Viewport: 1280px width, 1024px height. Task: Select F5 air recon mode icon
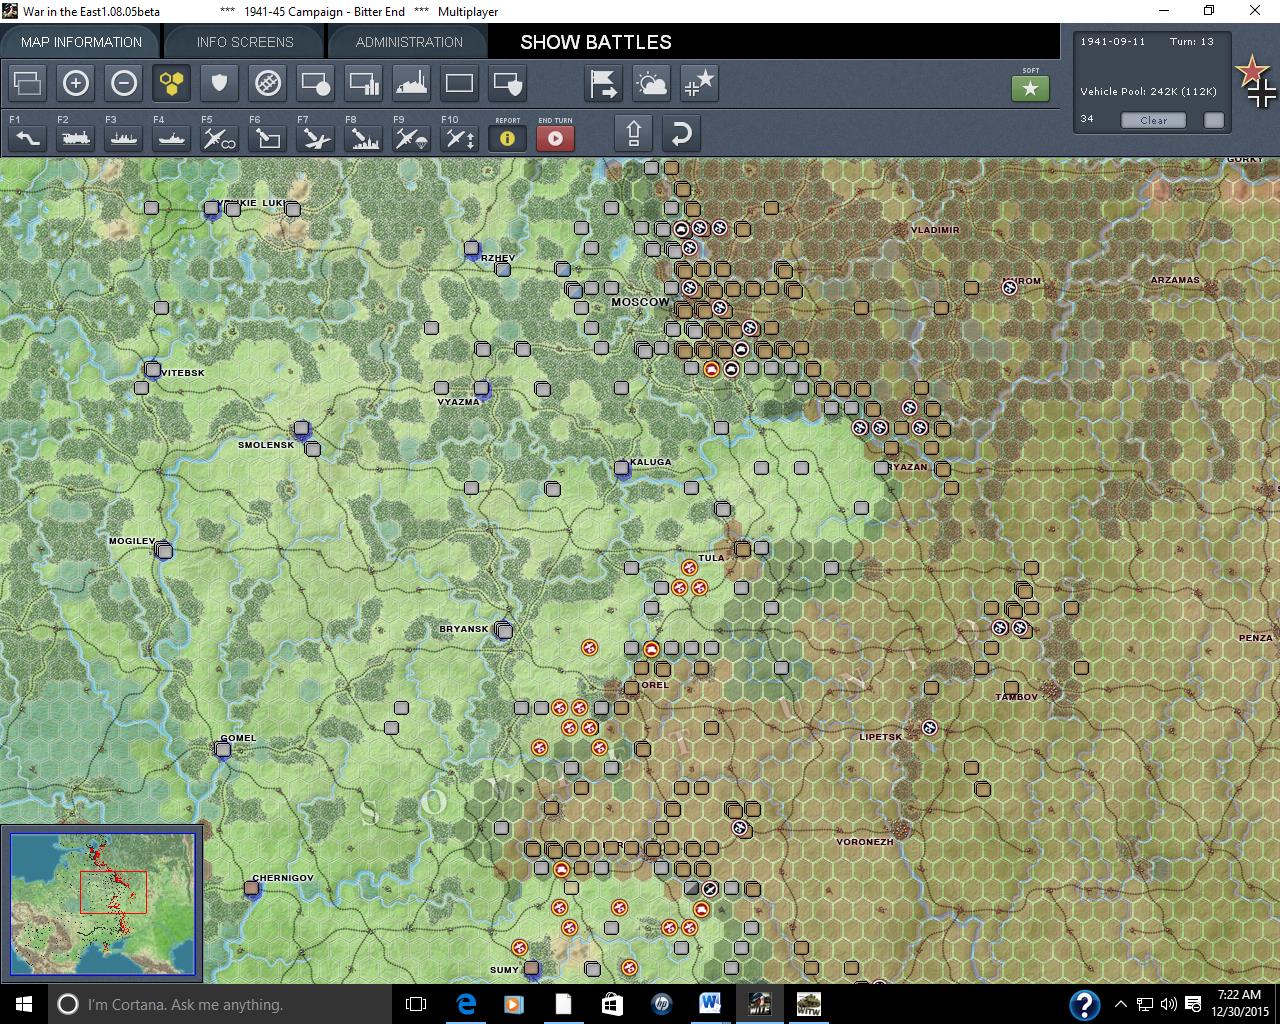point(220,138)
